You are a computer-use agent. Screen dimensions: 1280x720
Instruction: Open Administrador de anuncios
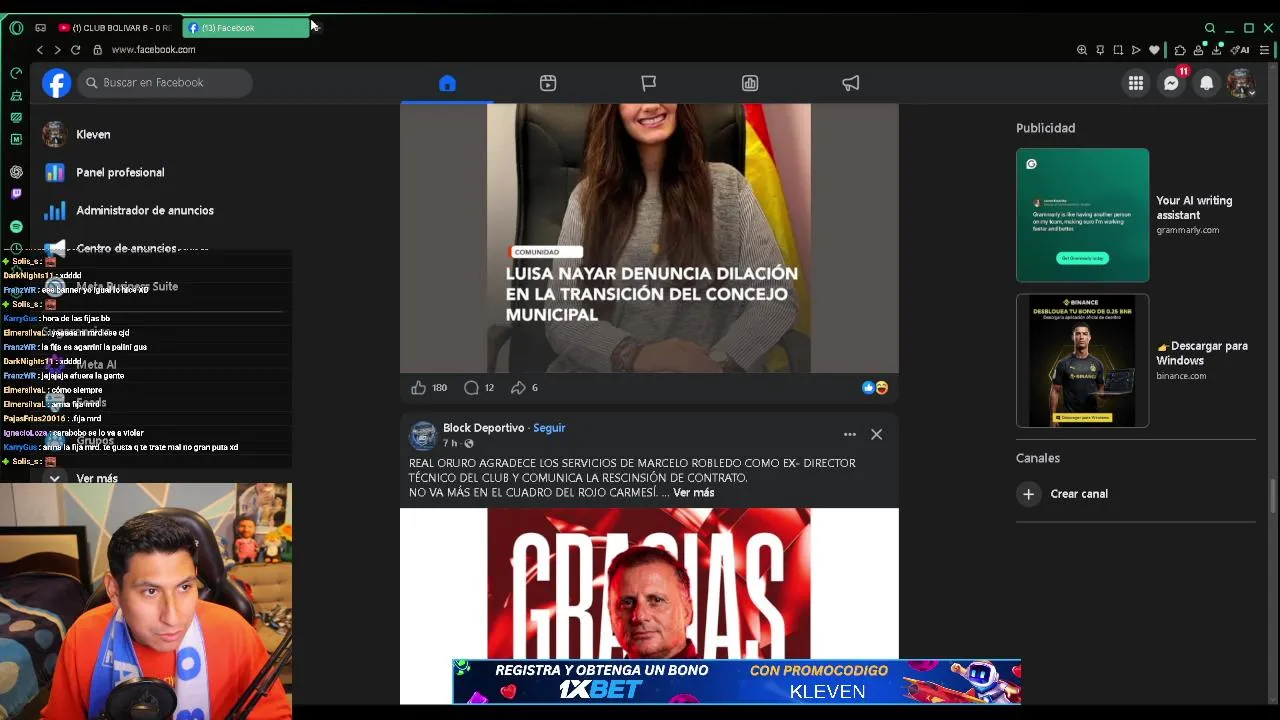144,210
